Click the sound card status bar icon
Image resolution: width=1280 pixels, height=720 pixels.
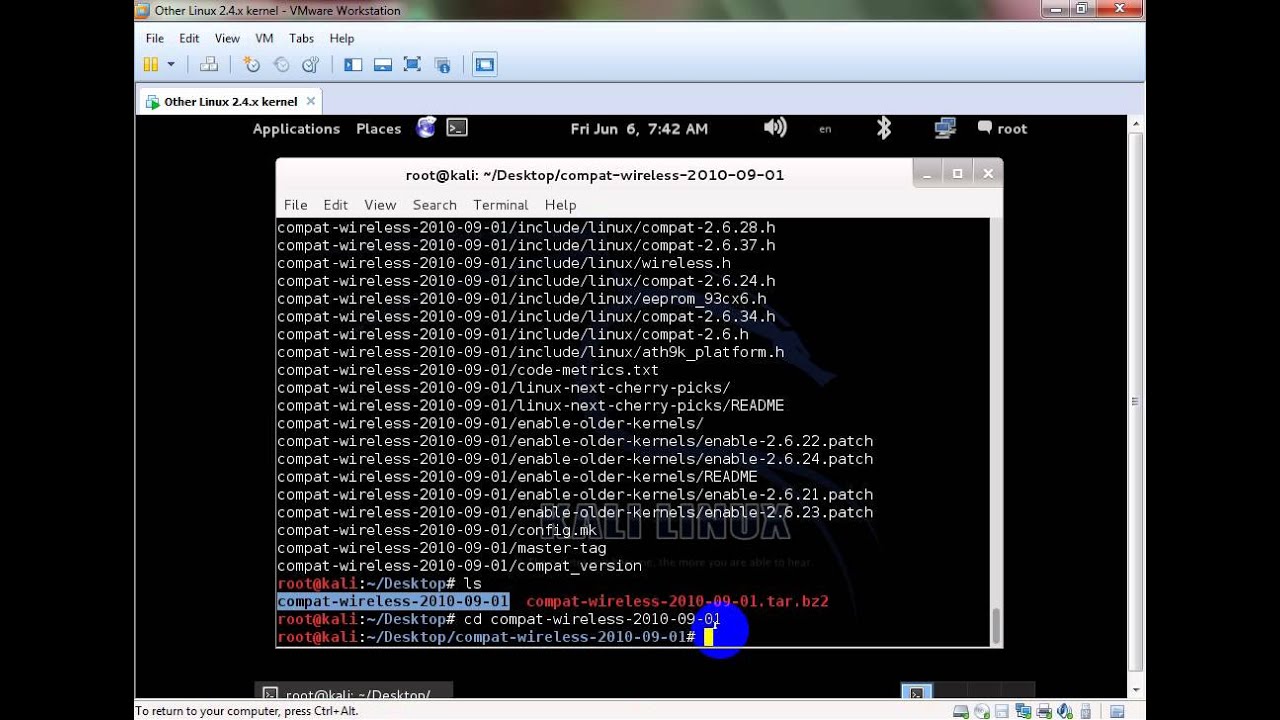click(1065, 711)
